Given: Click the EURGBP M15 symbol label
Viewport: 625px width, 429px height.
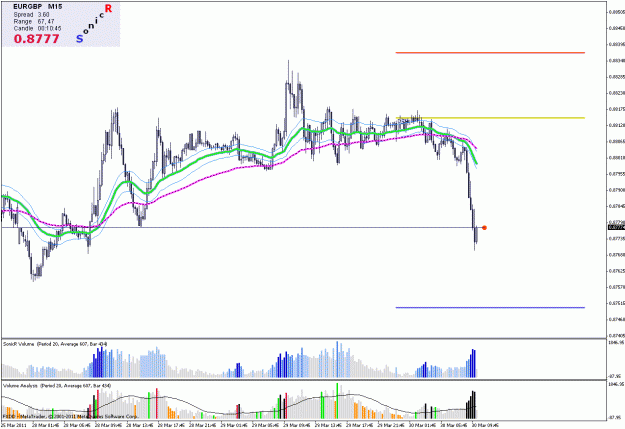Looking at the screenshot, I should pyautogui.click(x=37, y=7).
